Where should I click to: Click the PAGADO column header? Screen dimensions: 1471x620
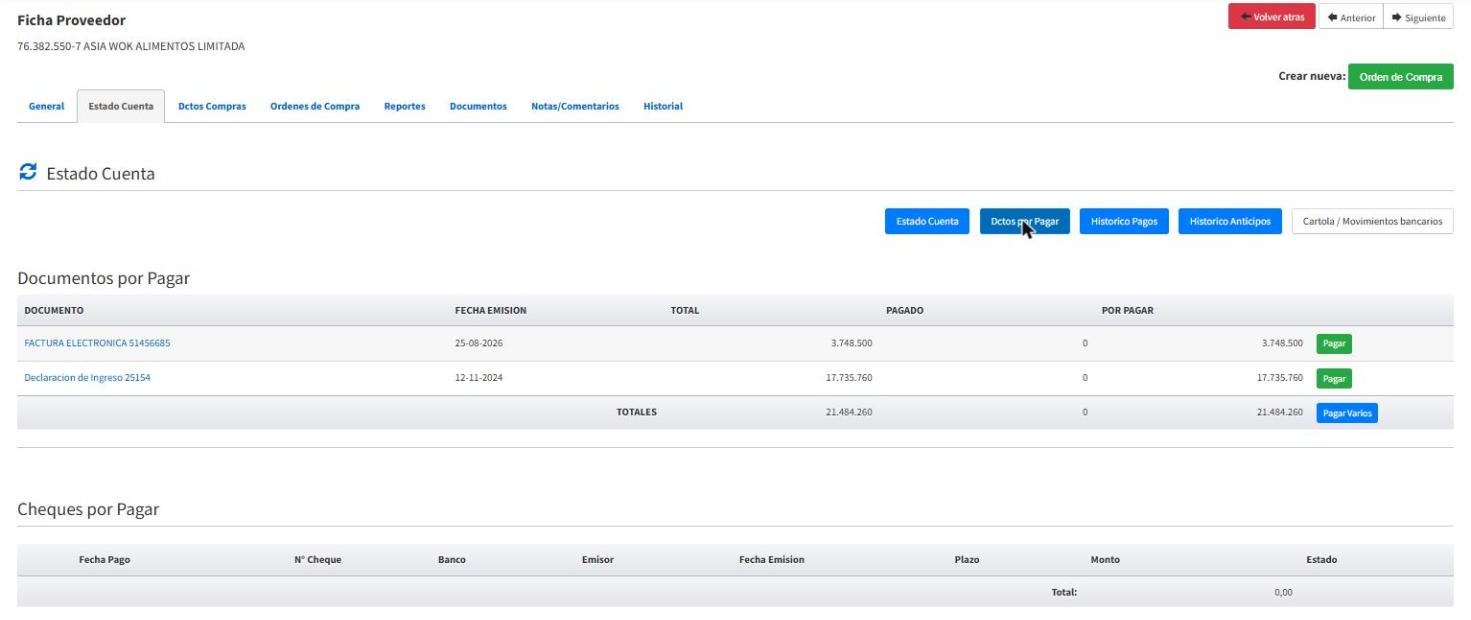[904, 310]
